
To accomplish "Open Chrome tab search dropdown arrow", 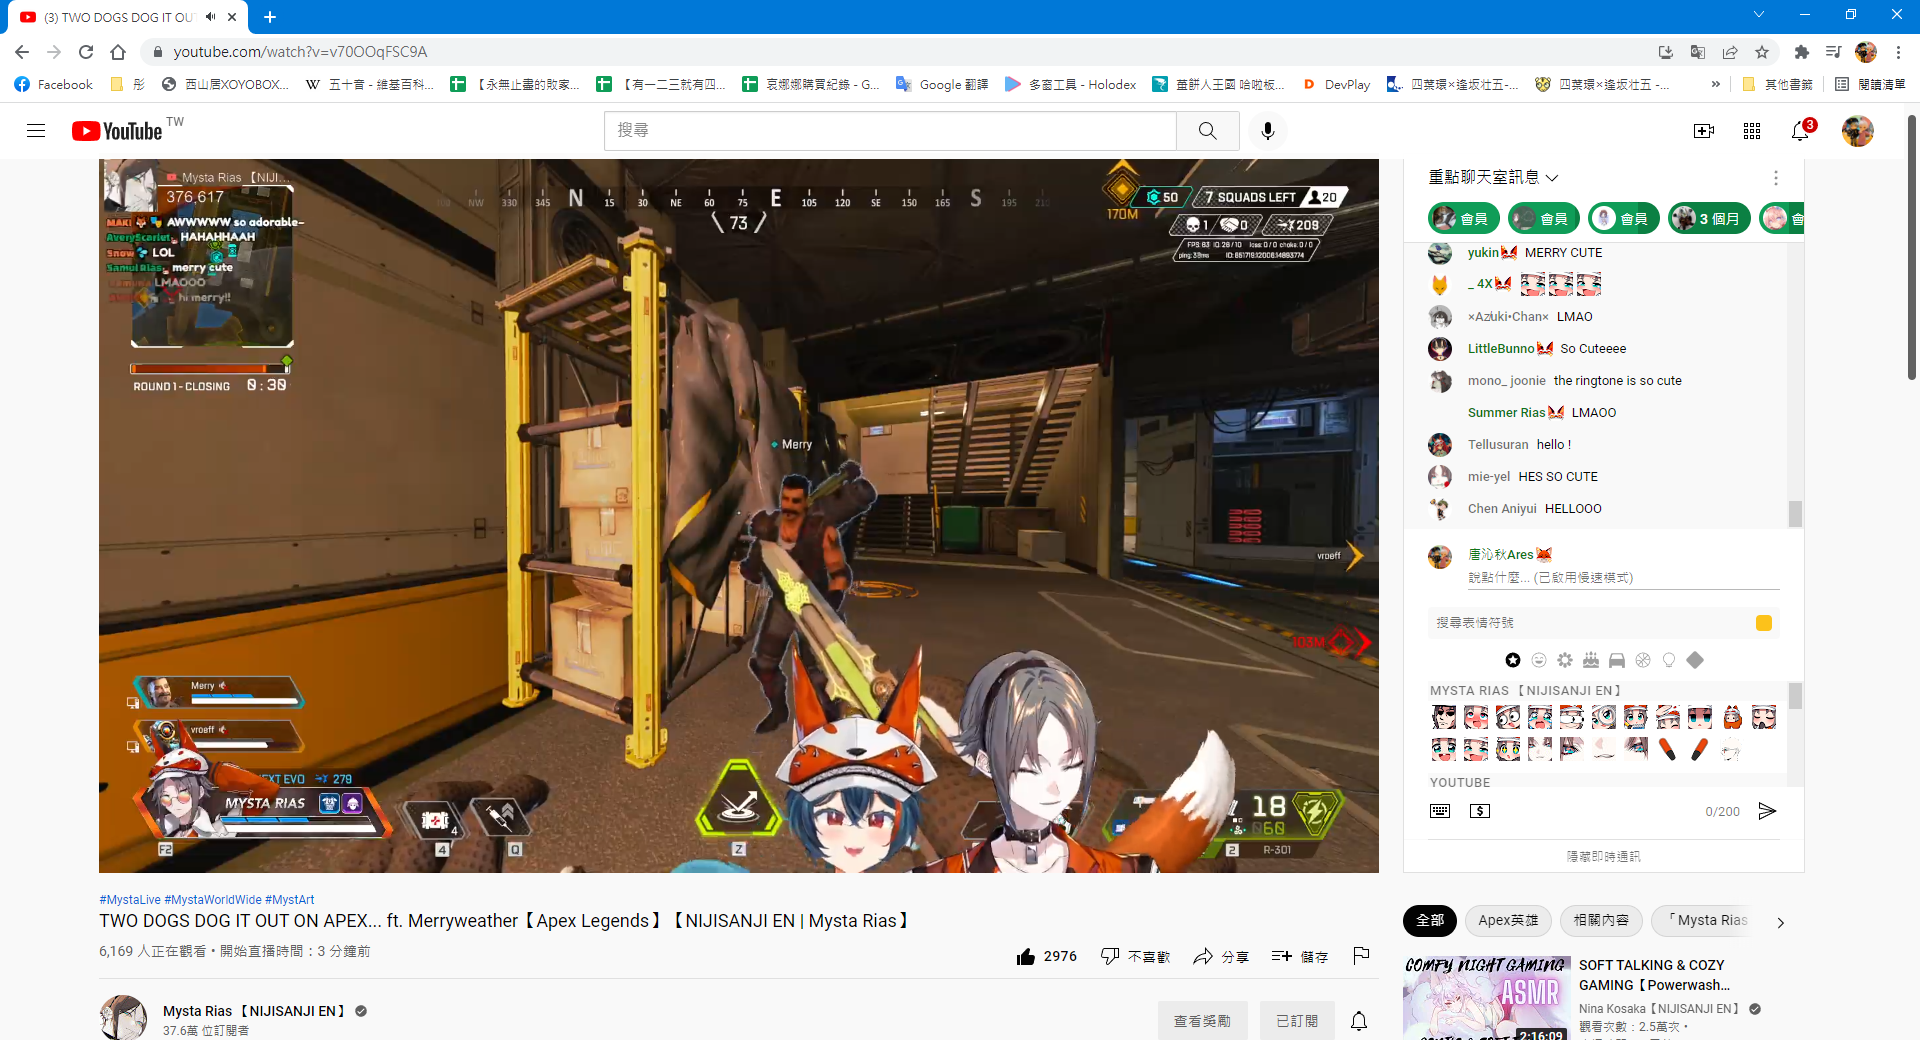I will (1759, 15).
